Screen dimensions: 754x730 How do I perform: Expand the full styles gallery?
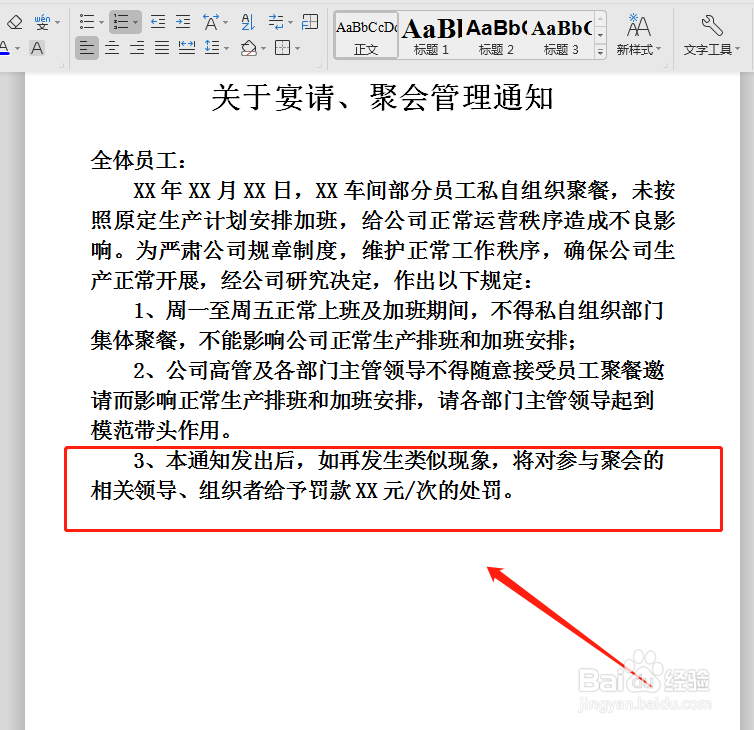point(600,51)
